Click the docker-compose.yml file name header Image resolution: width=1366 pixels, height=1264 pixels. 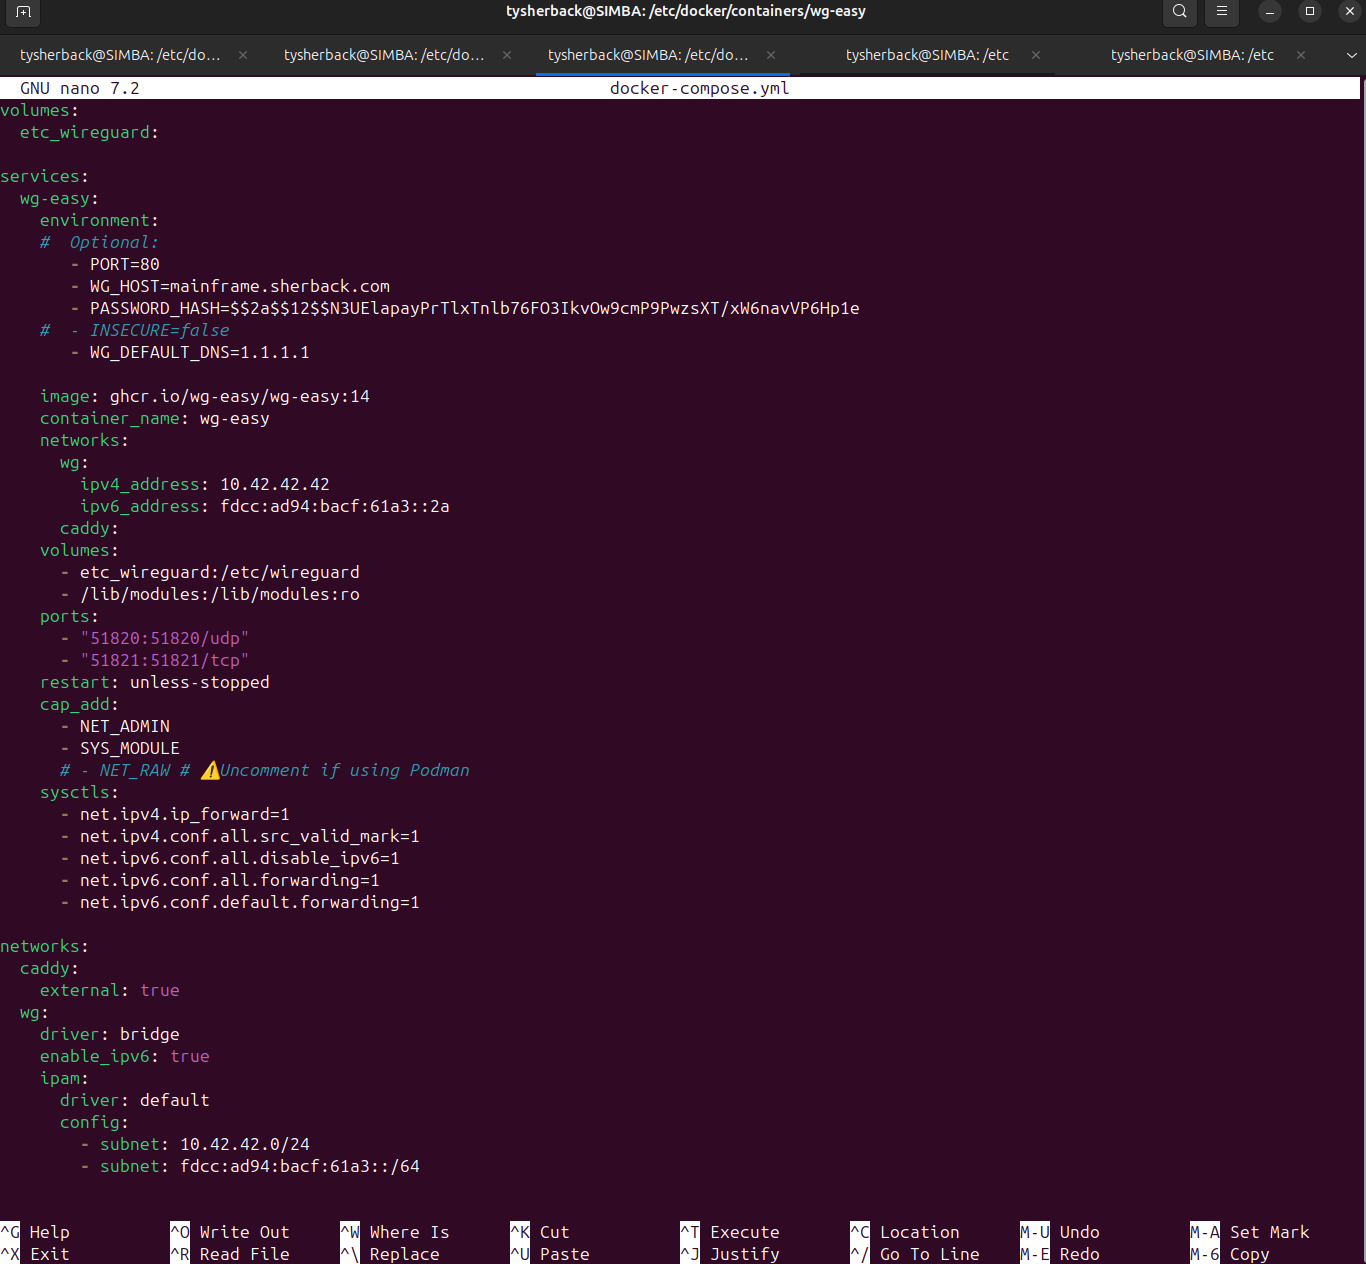pos(700,88)
